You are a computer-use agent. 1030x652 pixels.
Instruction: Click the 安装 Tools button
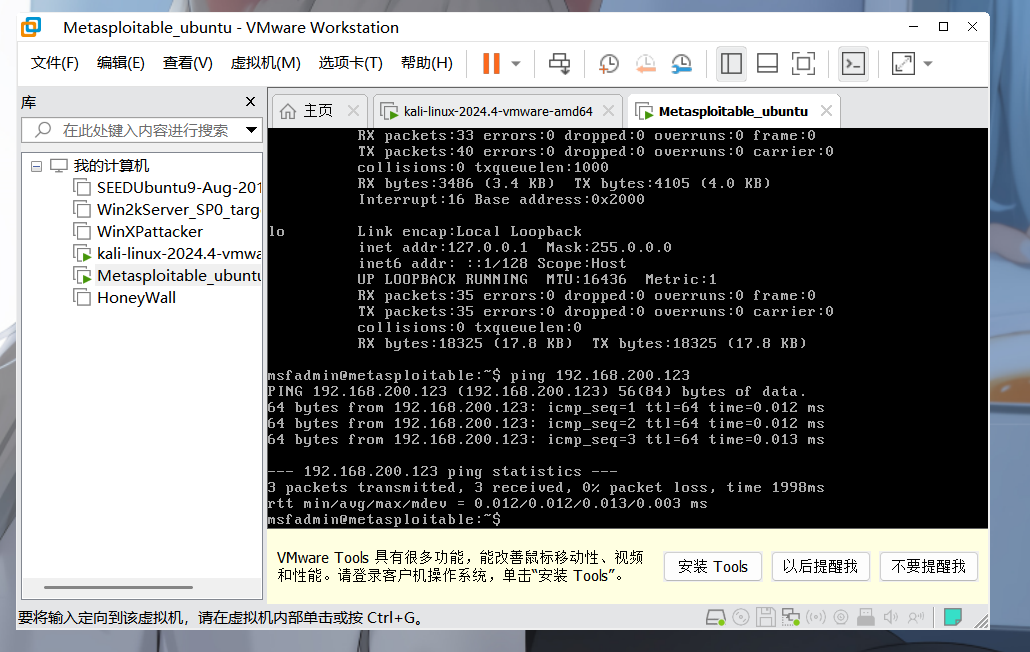tap(713, 567)
